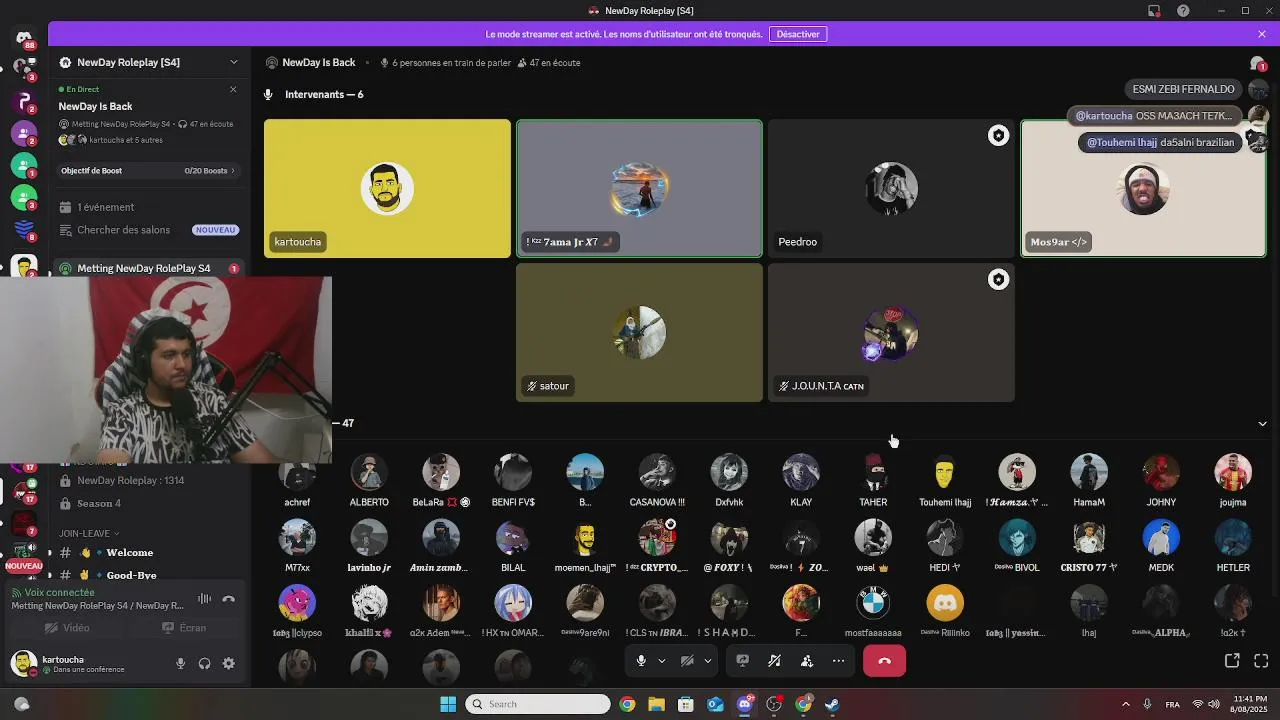Deafen audio using the headphones icon

205,663
